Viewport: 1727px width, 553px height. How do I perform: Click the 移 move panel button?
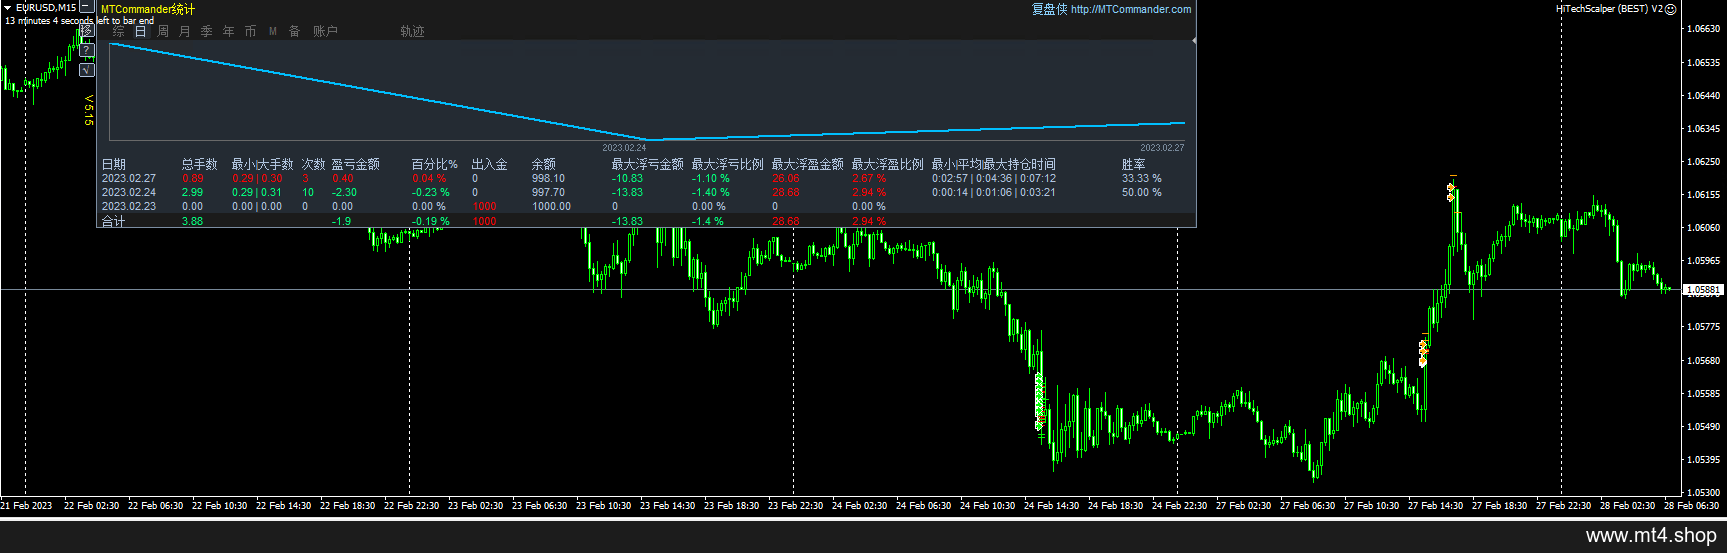(x=87, y=31)
